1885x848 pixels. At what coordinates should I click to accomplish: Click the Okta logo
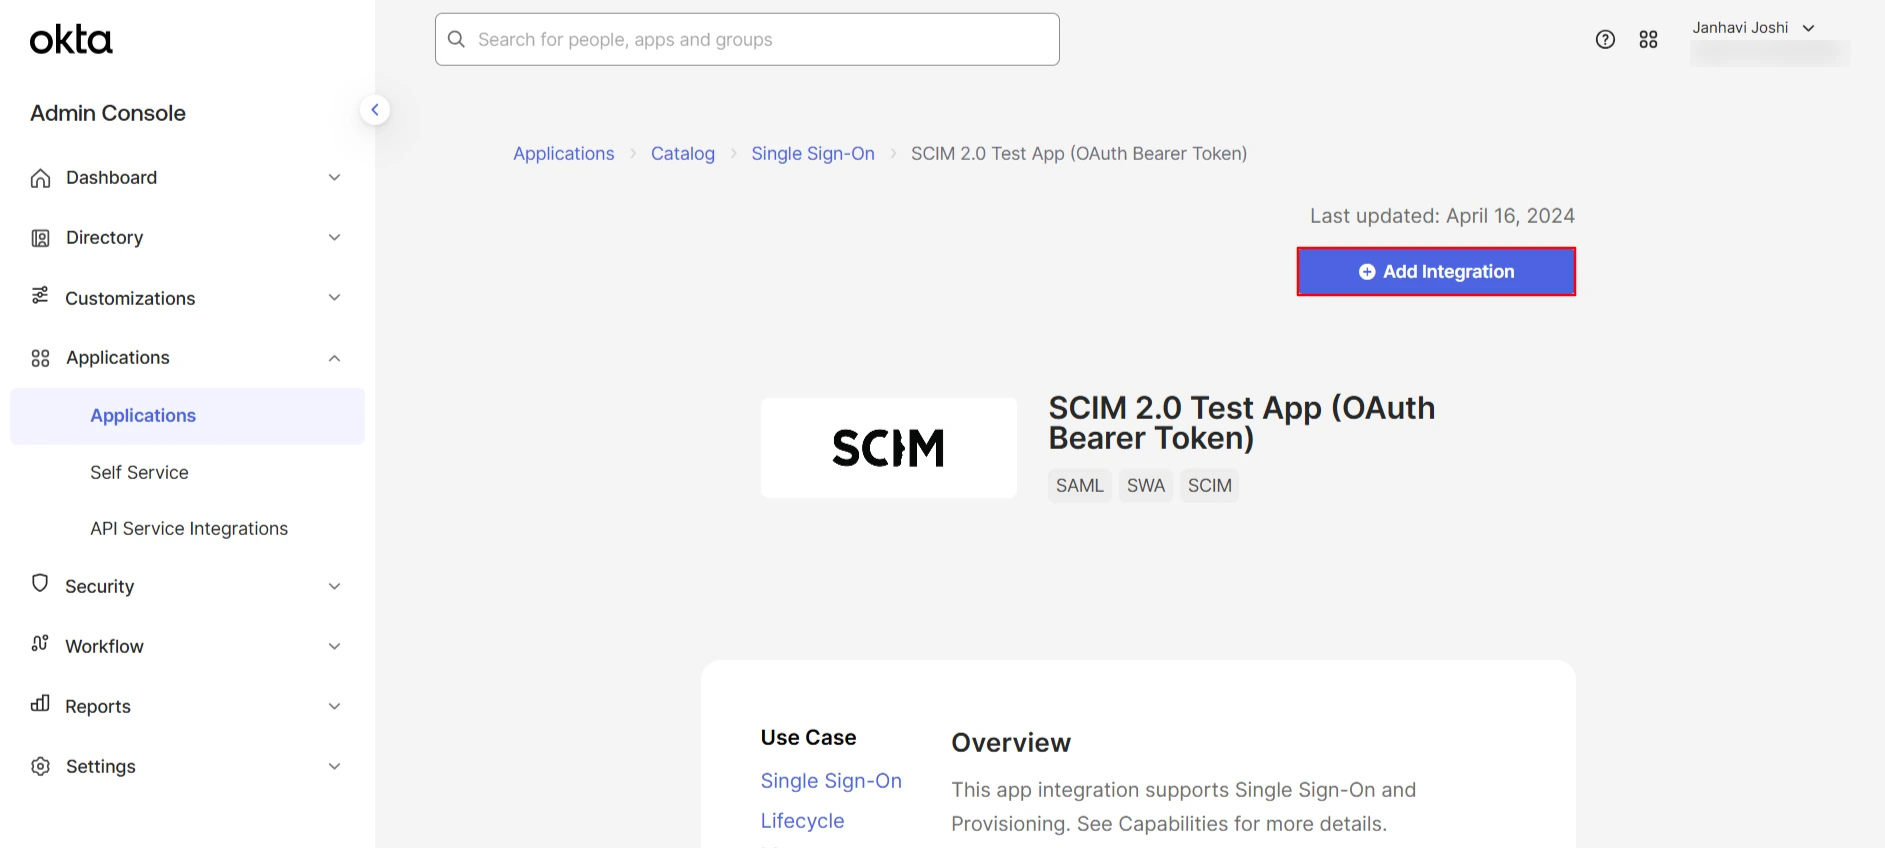[71, 40]
